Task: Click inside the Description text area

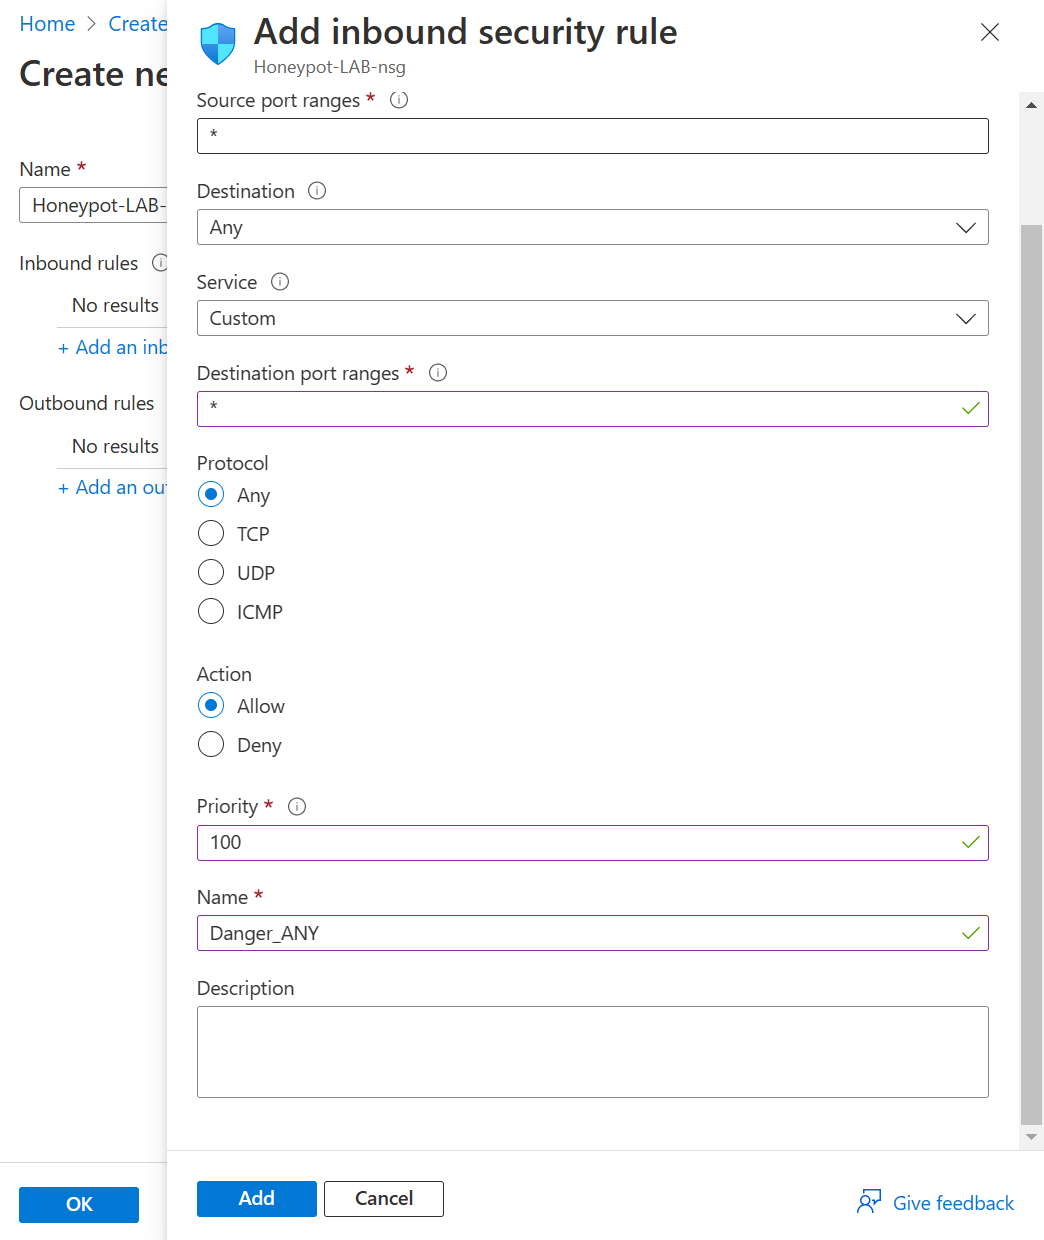Action: tap(592, 1051)
